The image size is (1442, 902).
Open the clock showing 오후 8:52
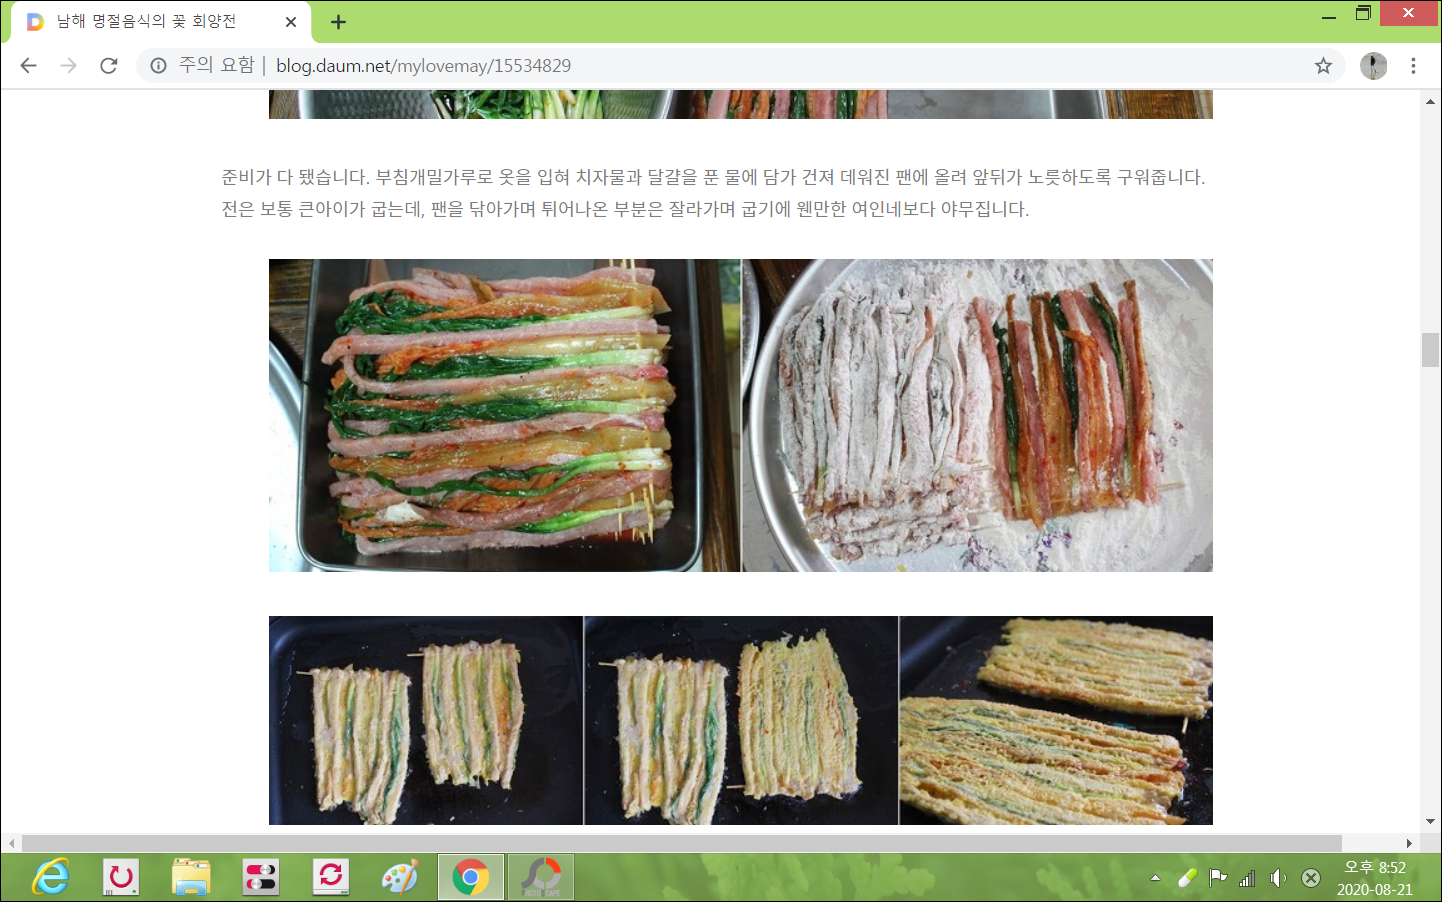click(1375, 878)
